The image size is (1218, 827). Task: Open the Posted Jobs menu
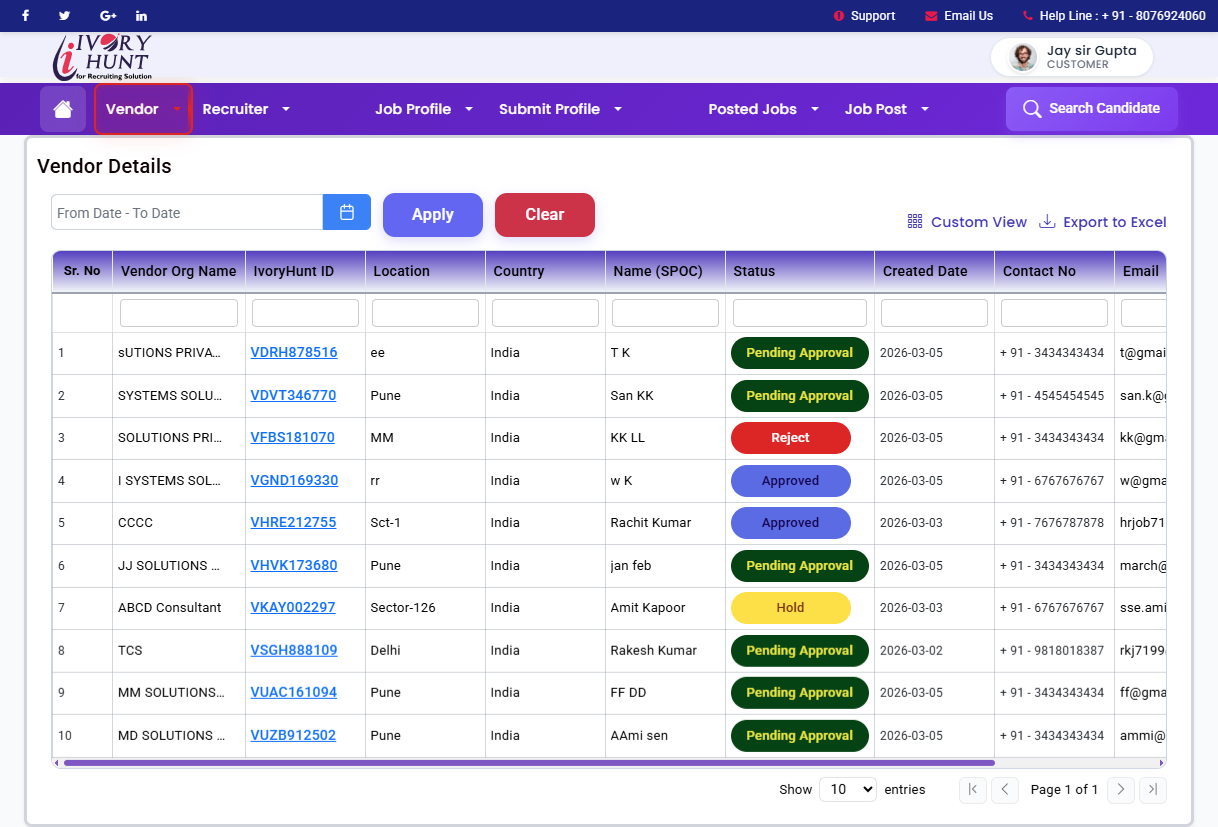pyautogui.click(x=763, y=109)
